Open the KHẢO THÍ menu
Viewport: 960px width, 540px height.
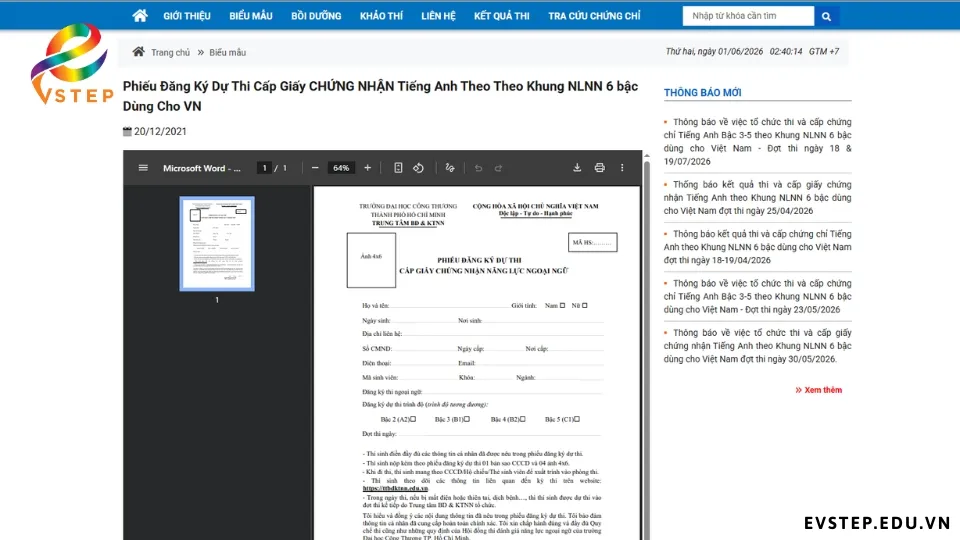[381, 16]
